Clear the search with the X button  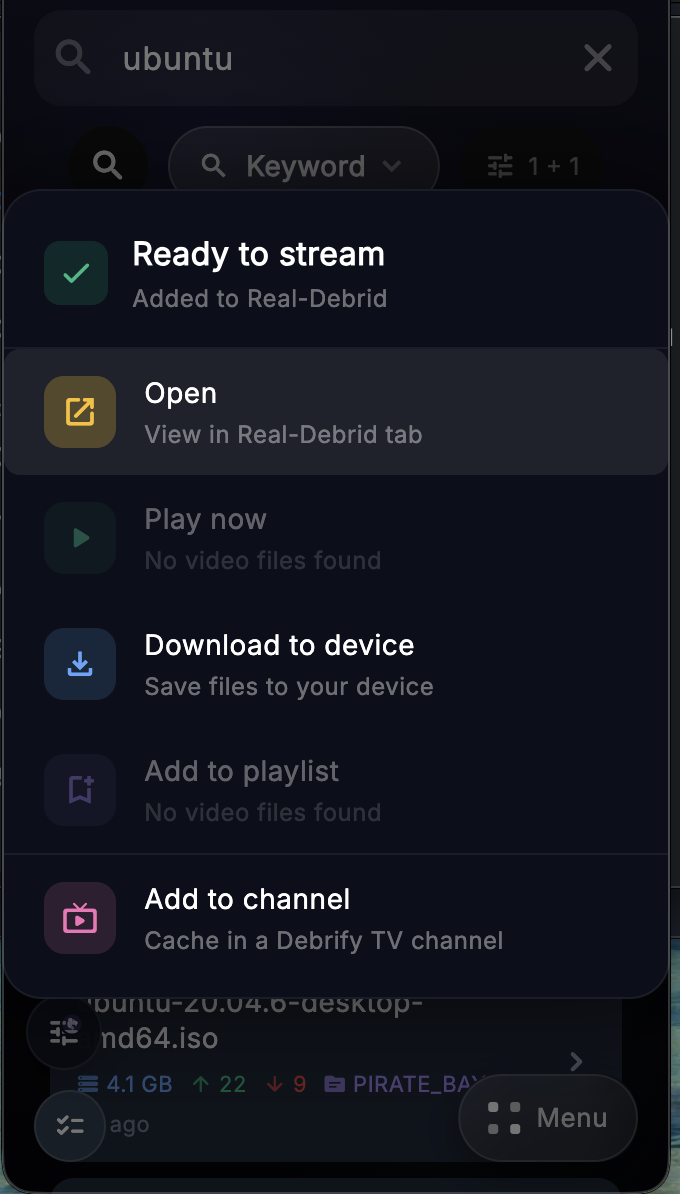tap(597, 58)
